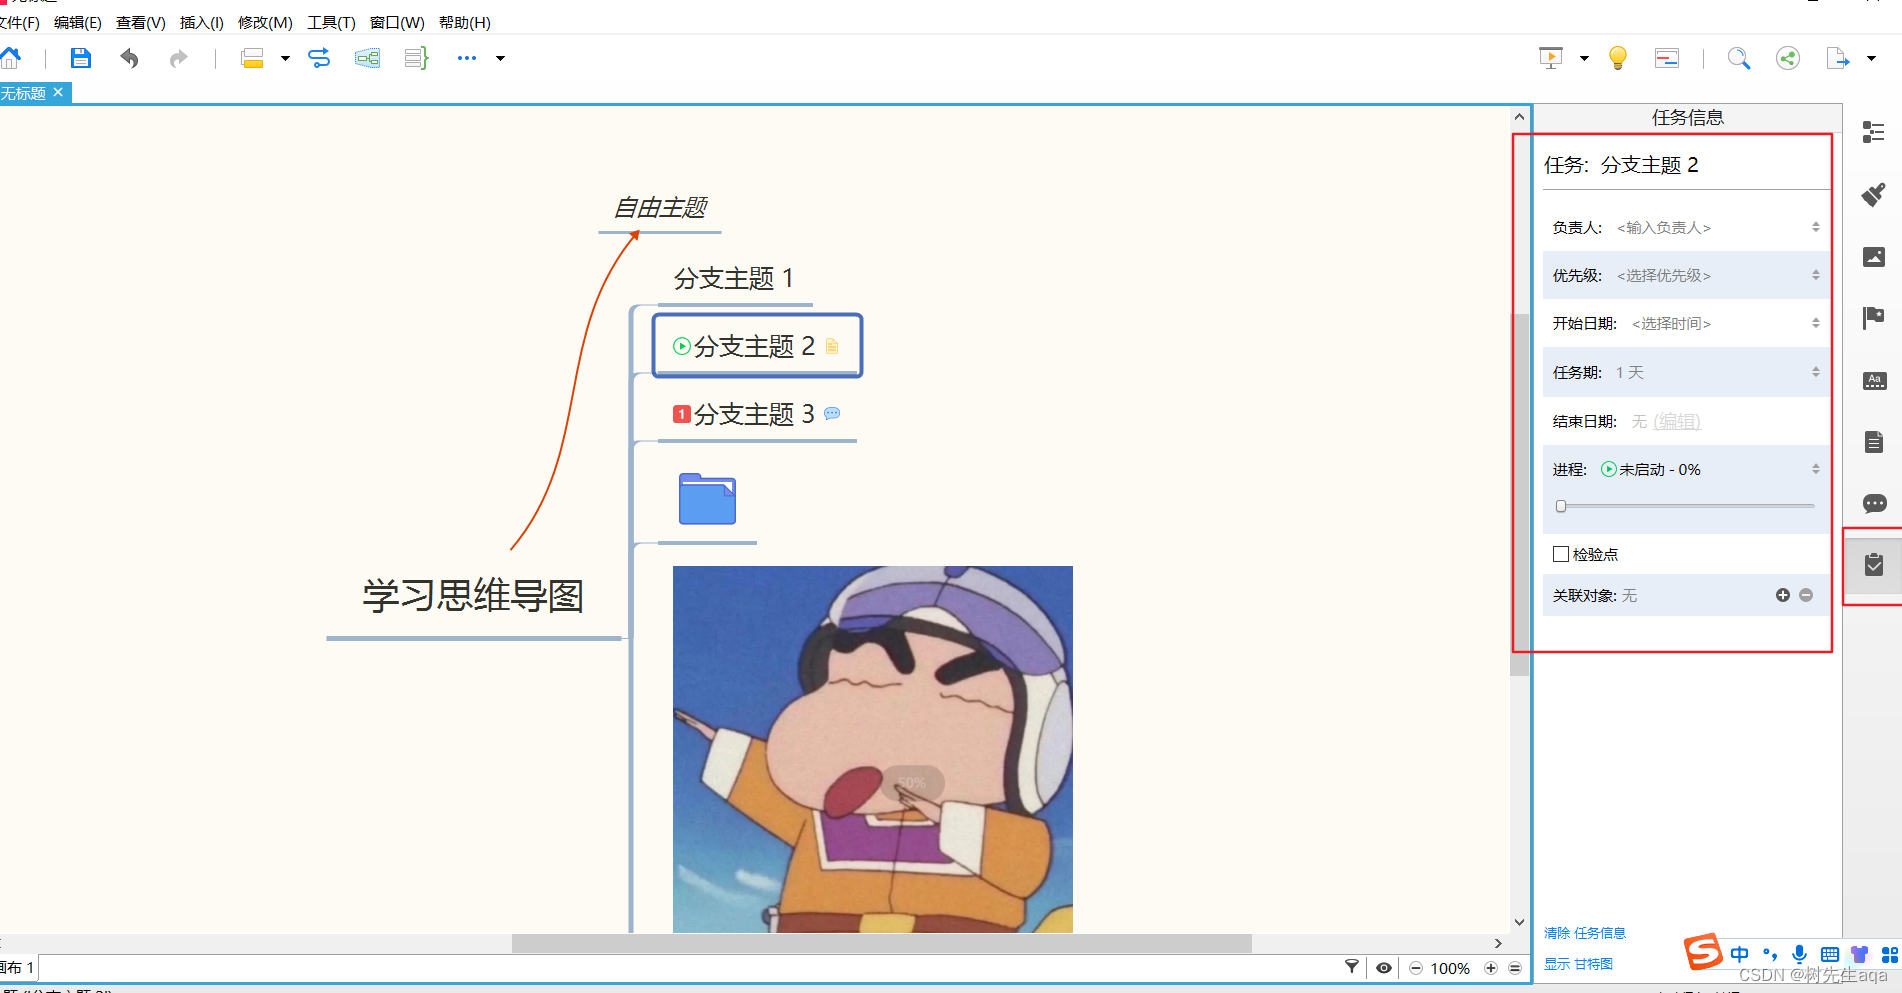Open the Gantt chart view icon
The image size is (1902, 993).
pyautogui.click(x=1667, y=58)
